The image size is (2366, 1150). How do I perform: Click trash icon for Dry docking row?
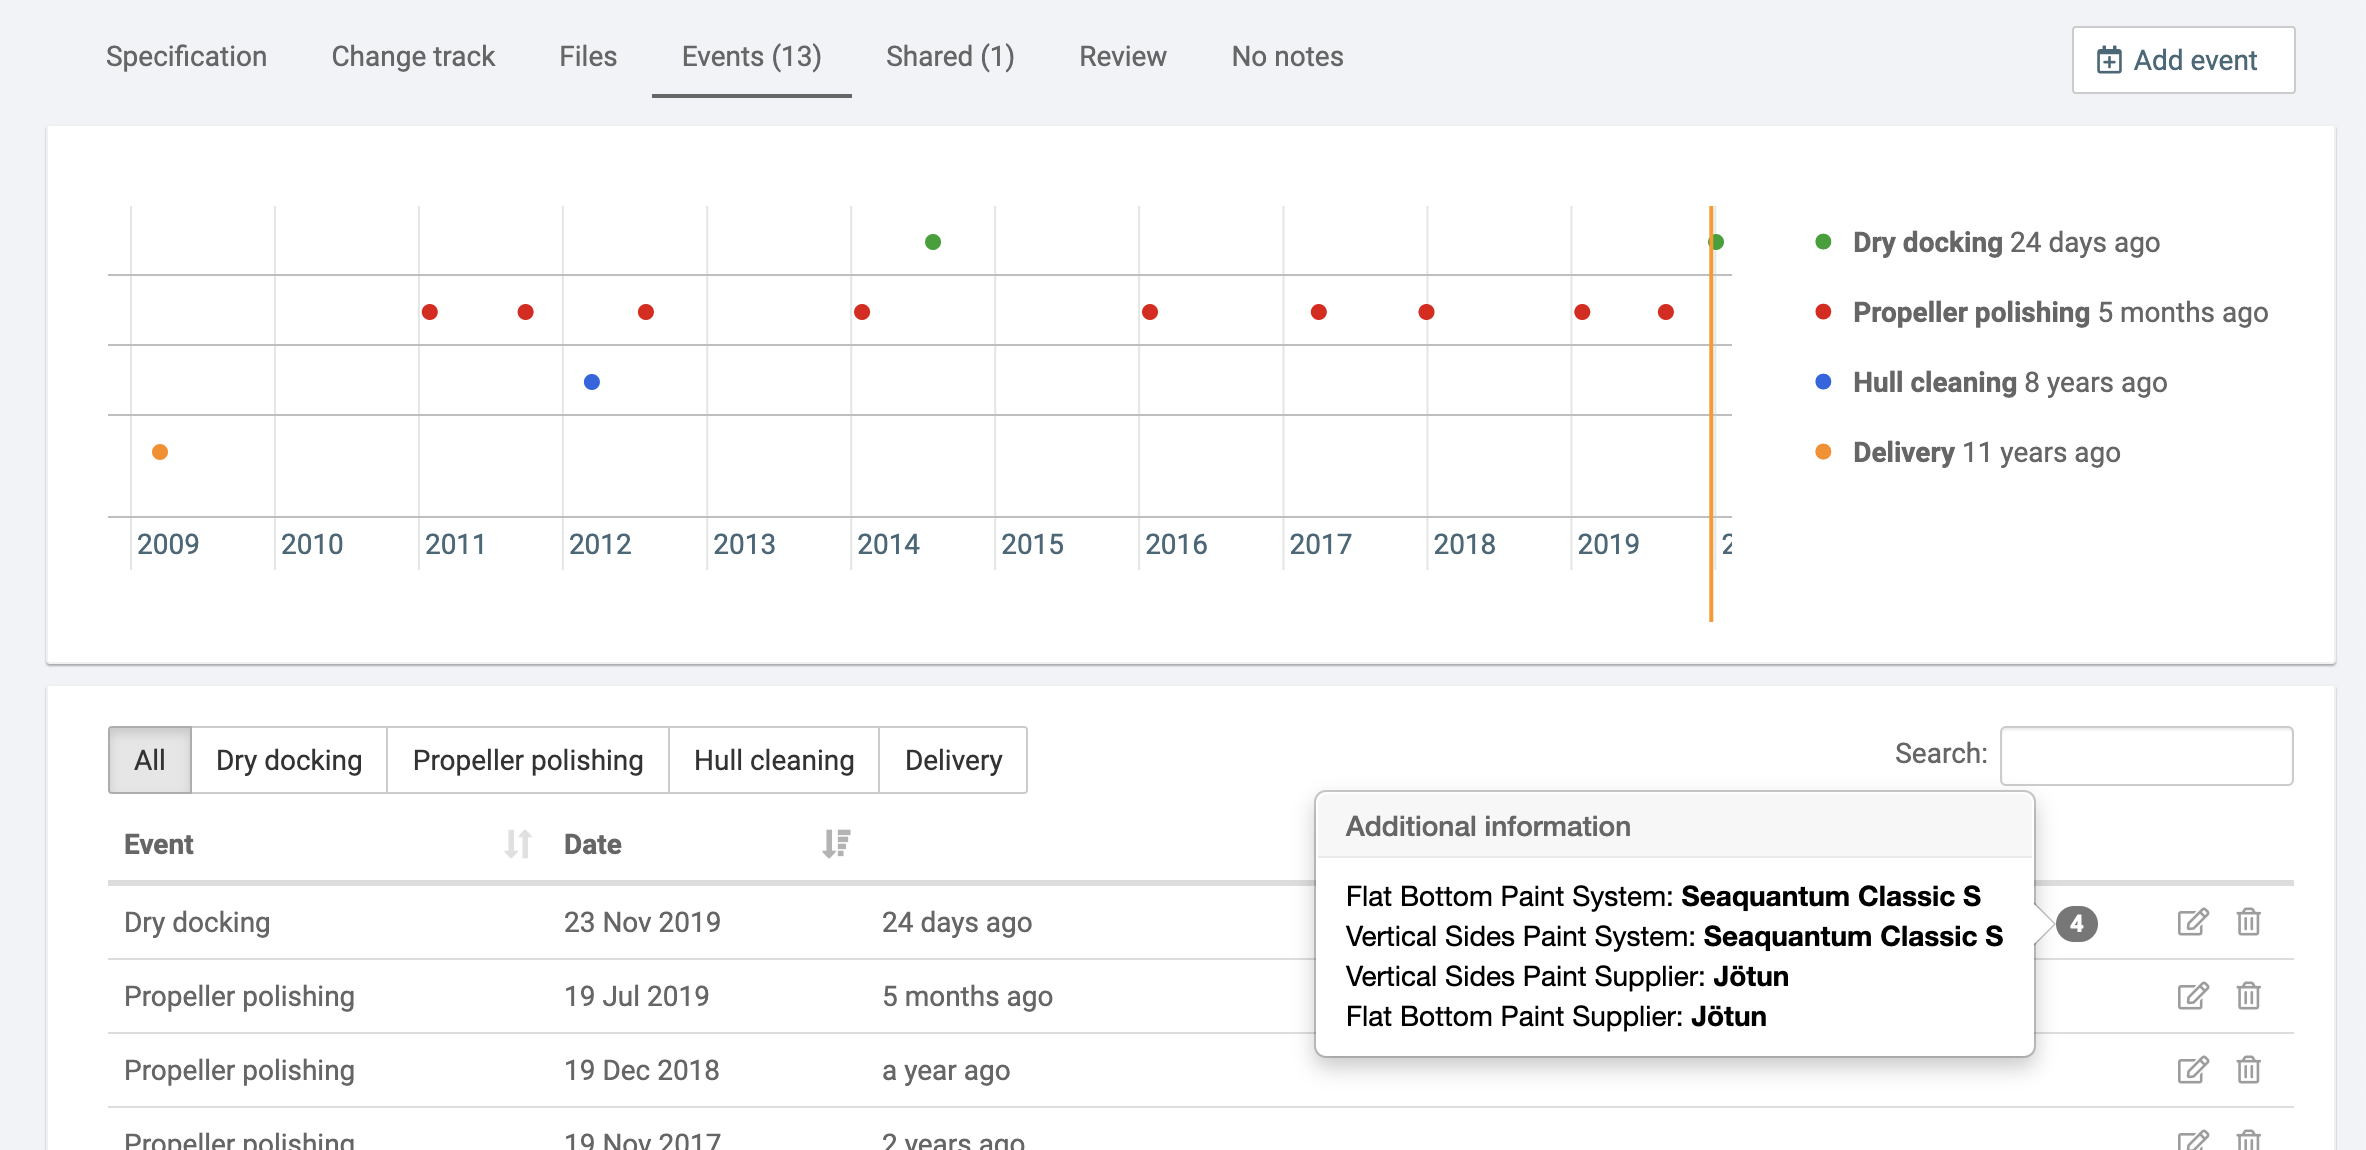tap(2248, 922)
